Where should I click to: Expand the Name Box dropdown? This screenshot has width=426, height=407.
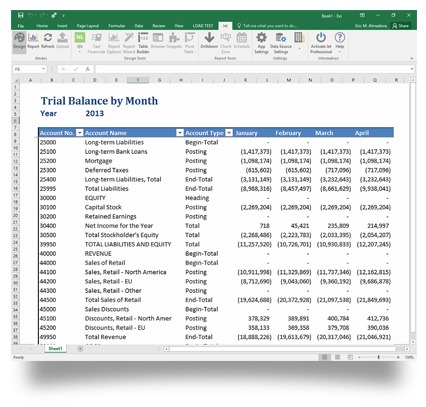click(x=43, y=69)
